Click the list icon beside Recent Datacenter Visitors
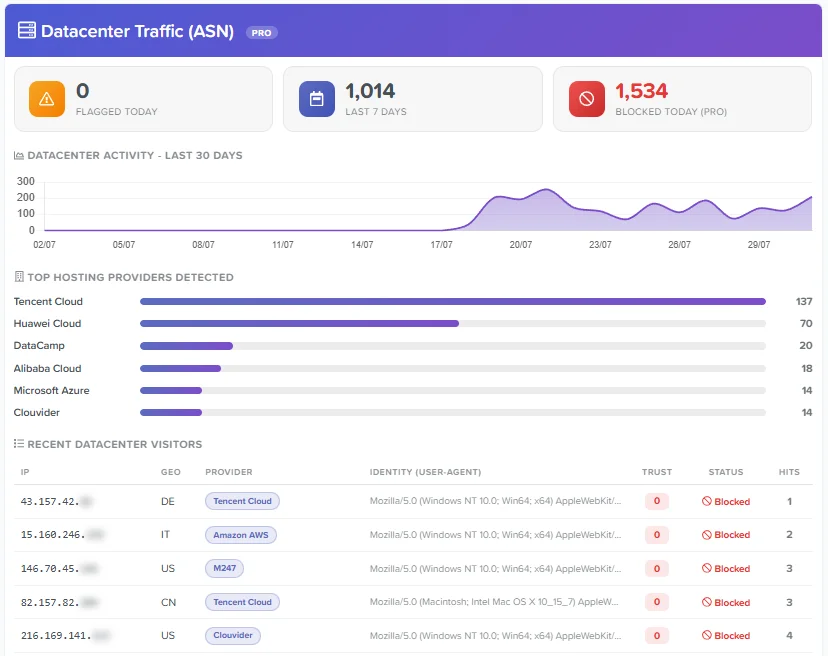This screenshot has height=656, width=828. coord(19,444)
